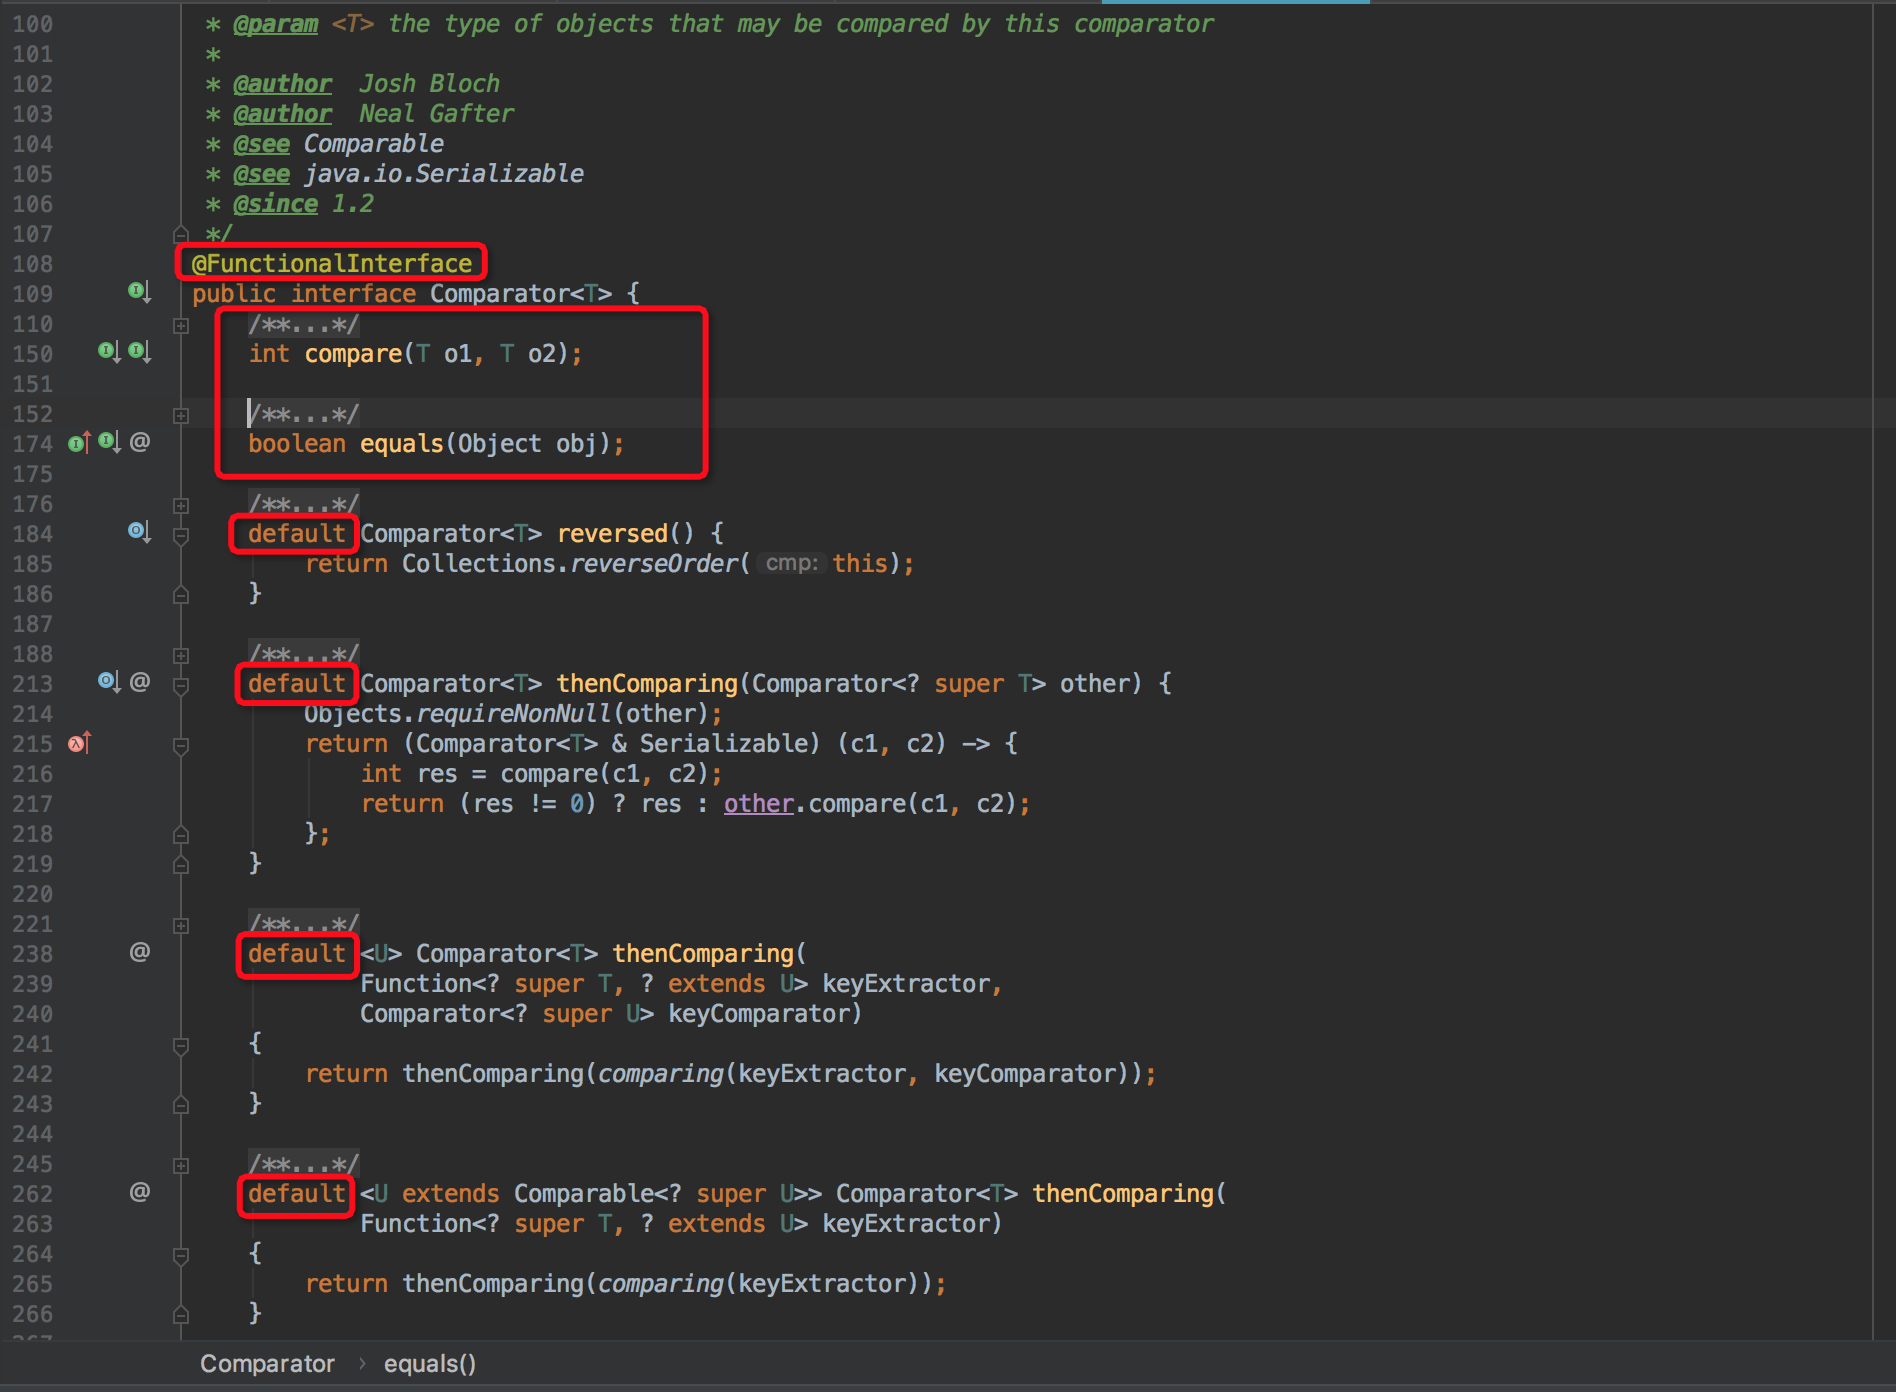Viewport: 1896px width, 1392px height.
Task: Click the 'compare' method name on line 150
Action: (353, 354)
